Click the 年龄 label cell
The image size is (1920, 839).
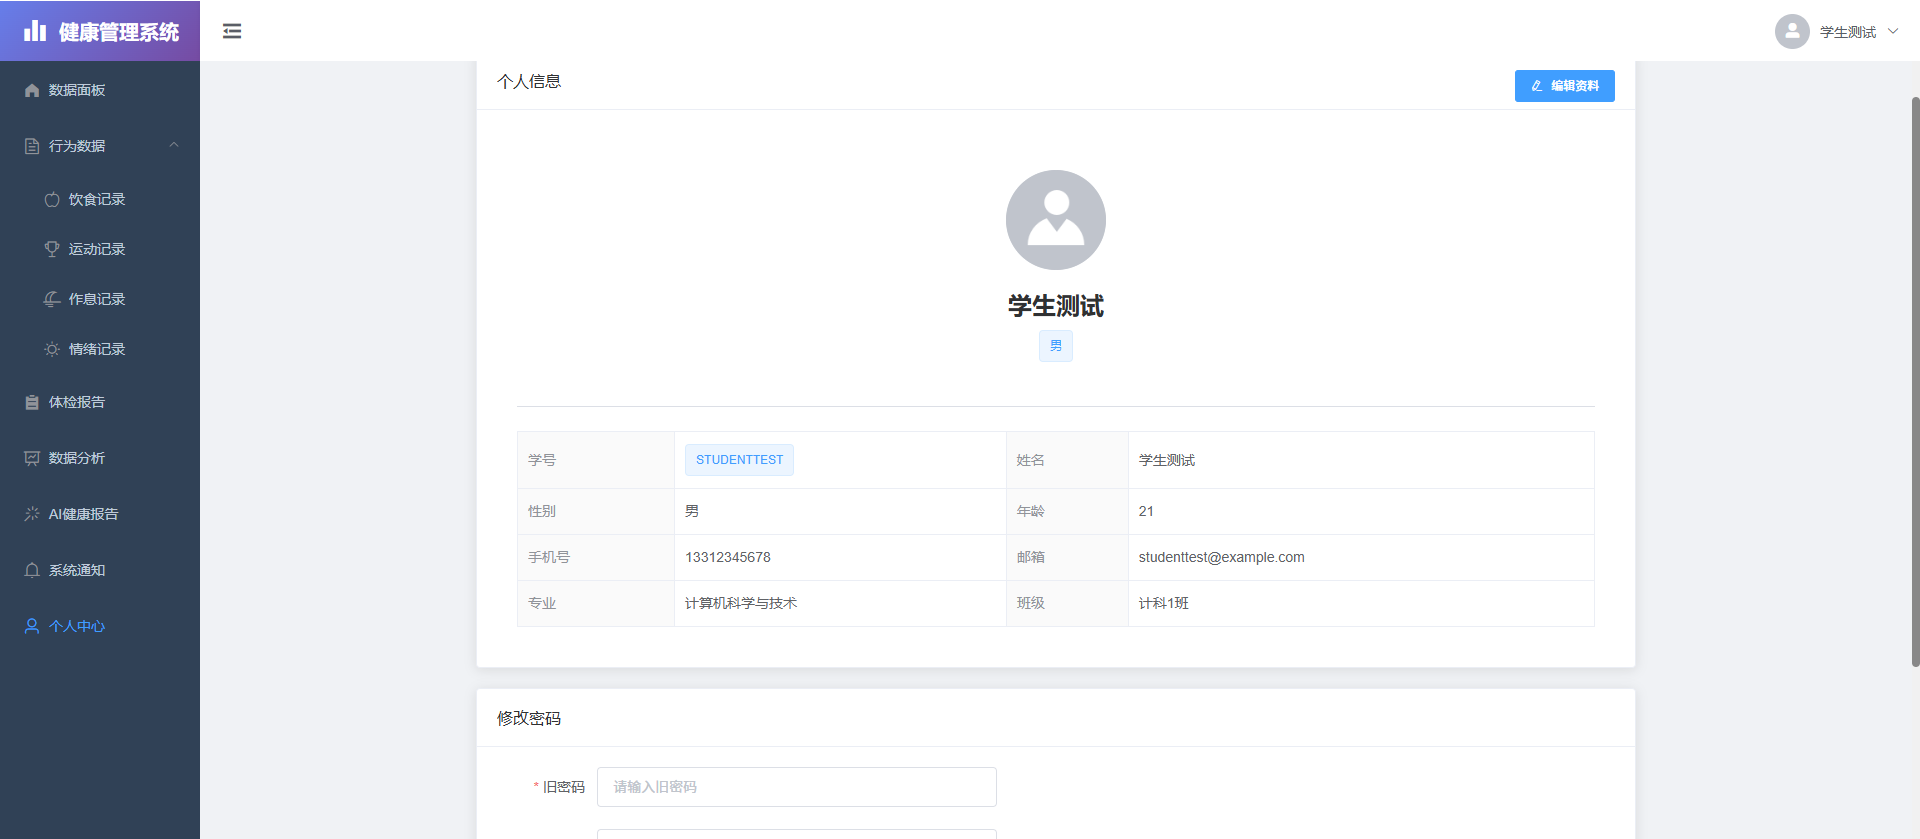click(x=1067, y=511)
